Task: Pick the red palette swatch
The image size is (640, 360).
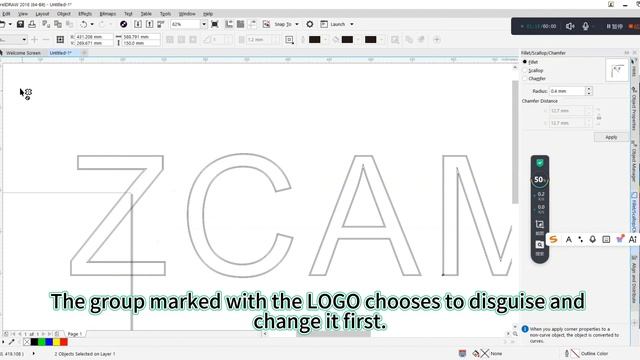Action: click(x=64, y=342)
